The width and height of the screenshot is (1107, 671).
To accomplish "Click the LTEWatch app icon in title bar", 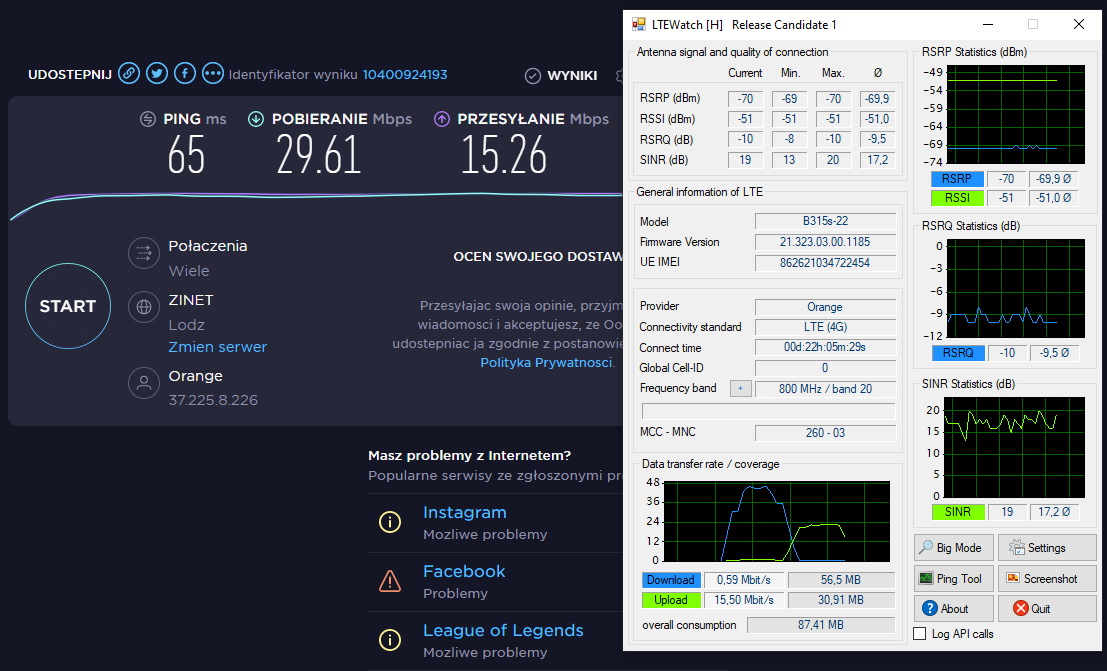I will pos(638,24).
